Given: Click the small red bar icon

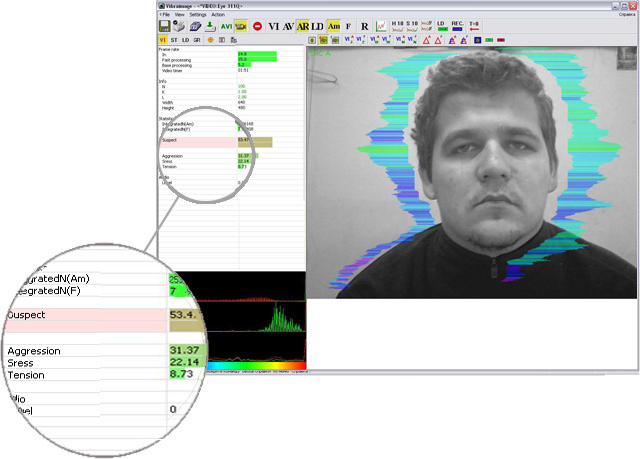Looking at the screenshot, I should tap(501, 40).
